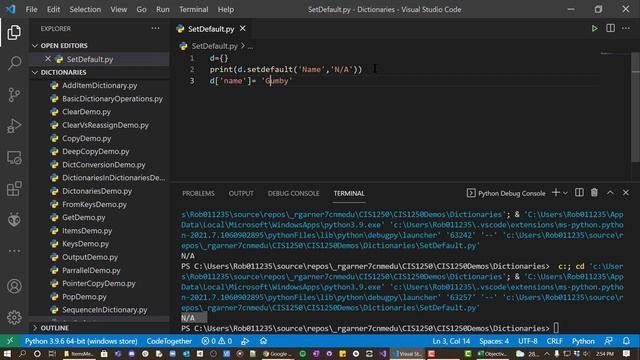The height and width of the screenshot is (360, 640).
Task: Open the View menu
Action: (x=118, y=9)
